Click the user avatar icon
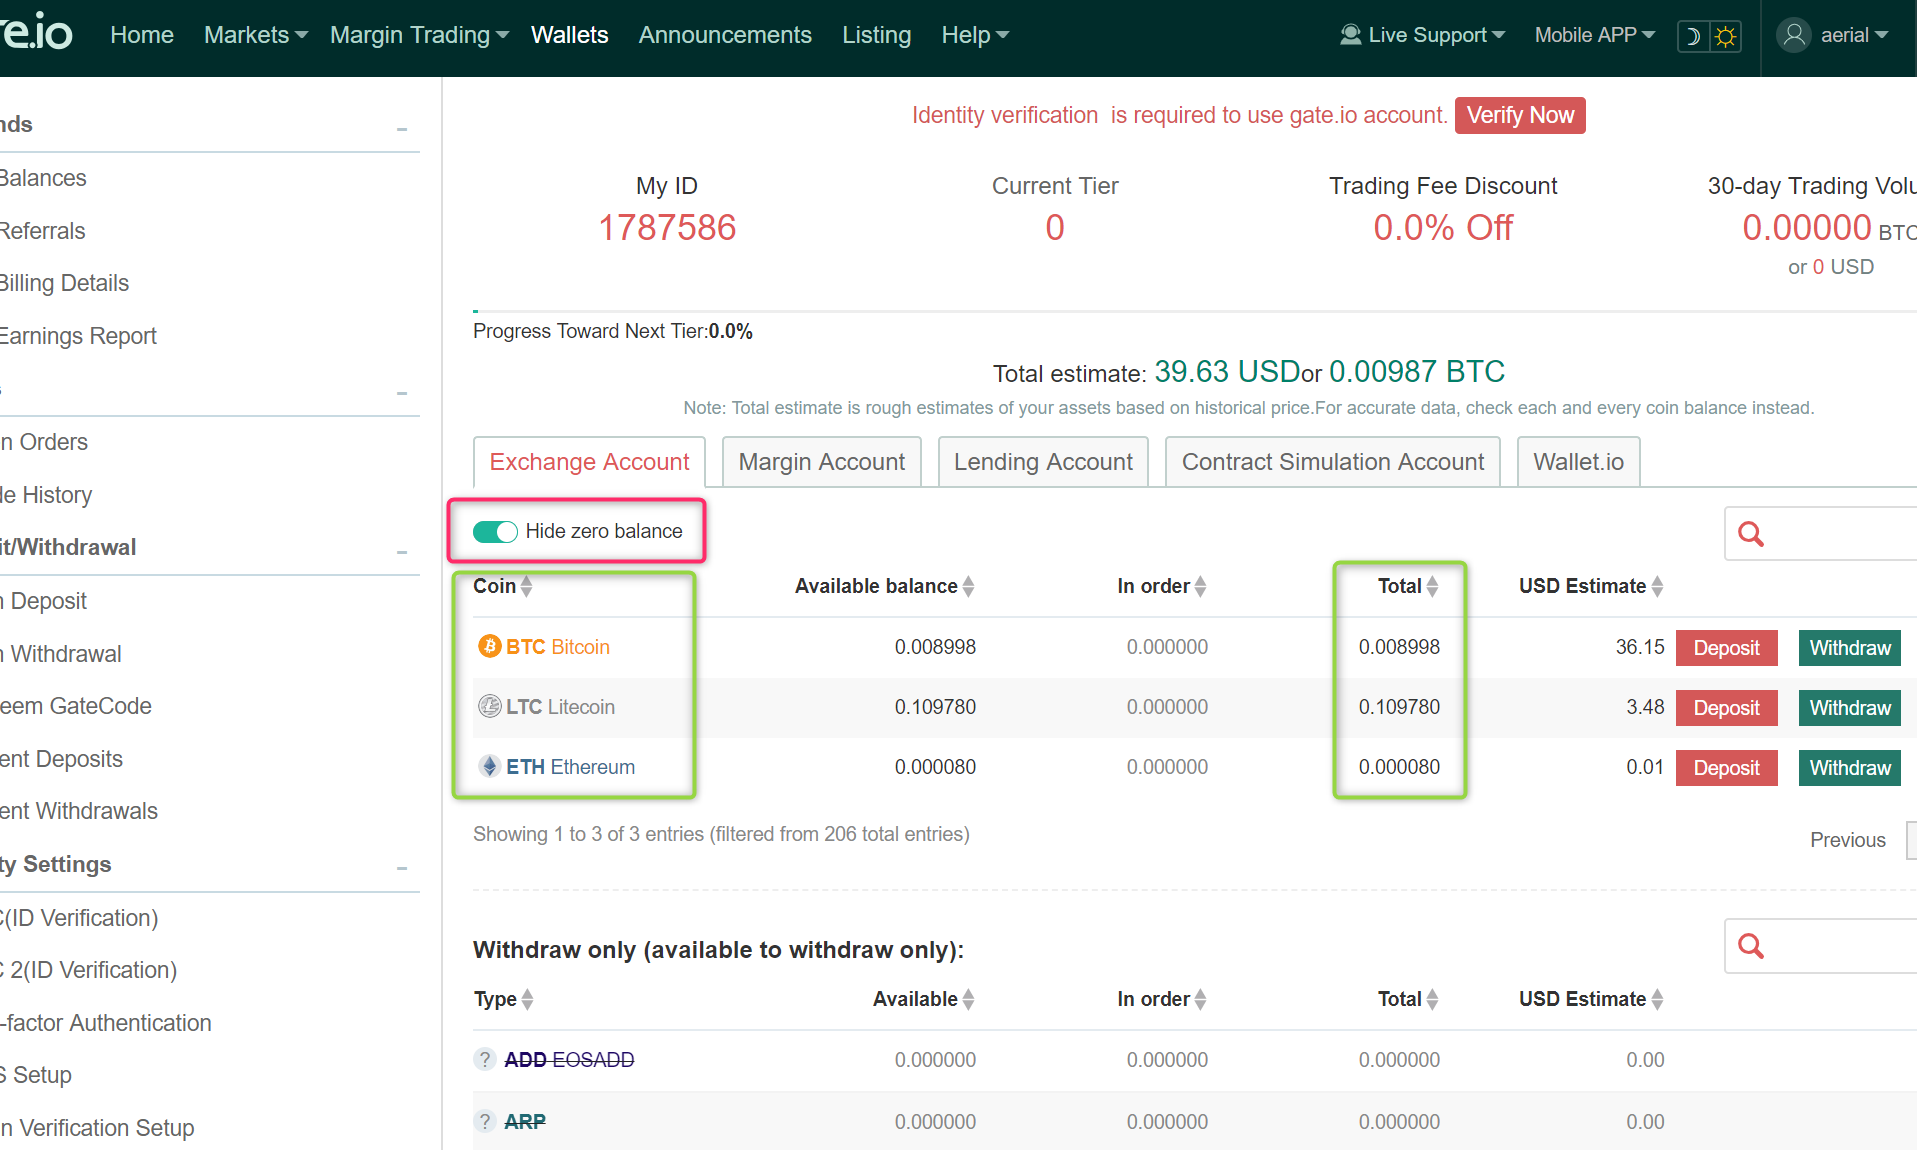This screenshot has width=1917, height=1150. coord(1794,35)
